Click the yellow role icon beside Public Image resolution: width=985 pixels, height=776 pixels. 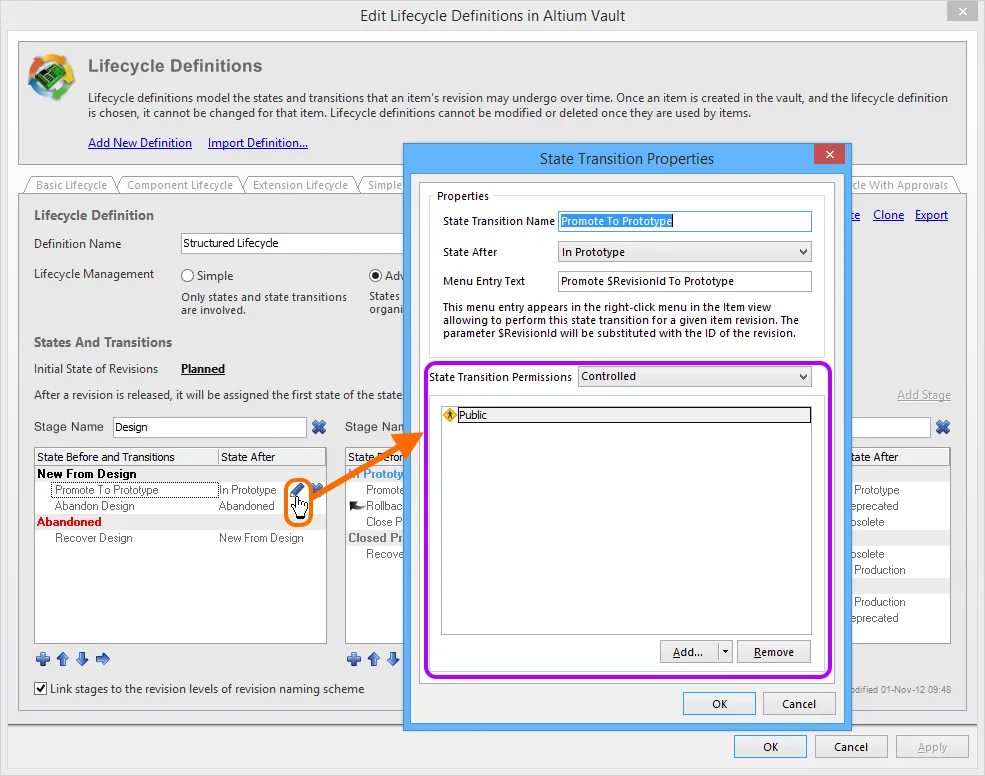(x=450, y=415)
